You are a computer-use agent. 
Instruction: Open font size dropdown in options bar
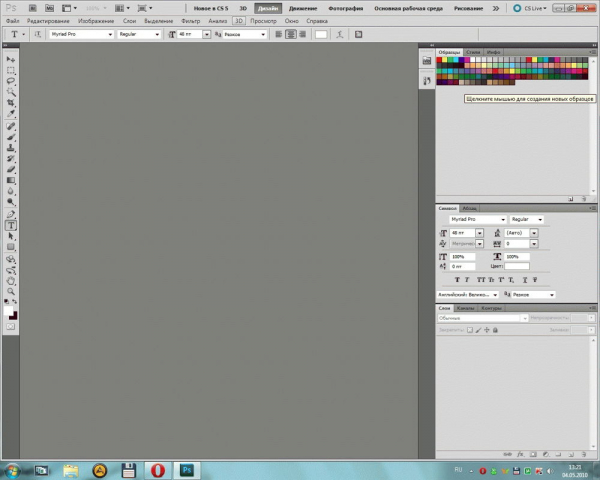click(207, 34)
